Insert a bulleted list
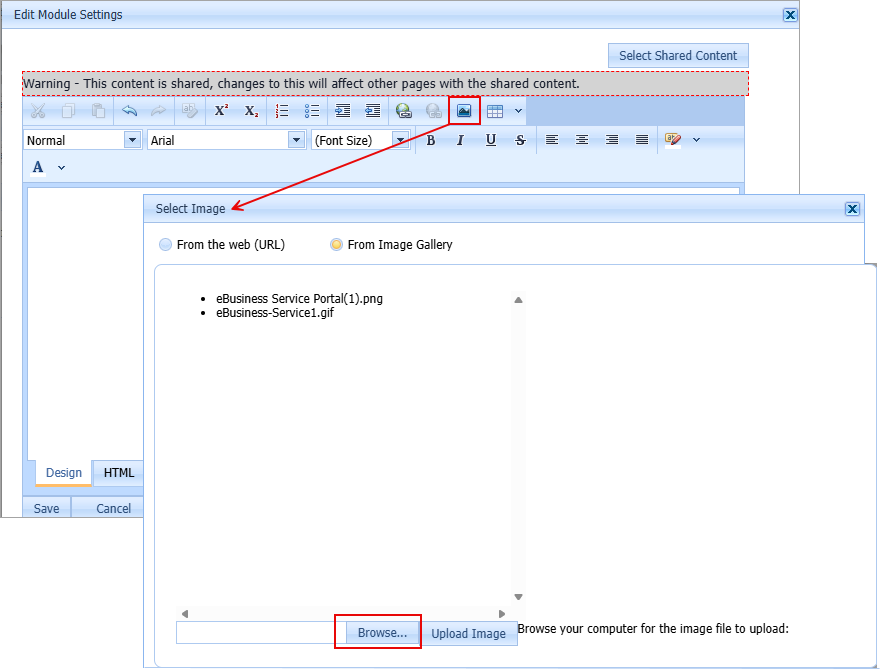This screenshot has width=881, height=670. [312, 111]
